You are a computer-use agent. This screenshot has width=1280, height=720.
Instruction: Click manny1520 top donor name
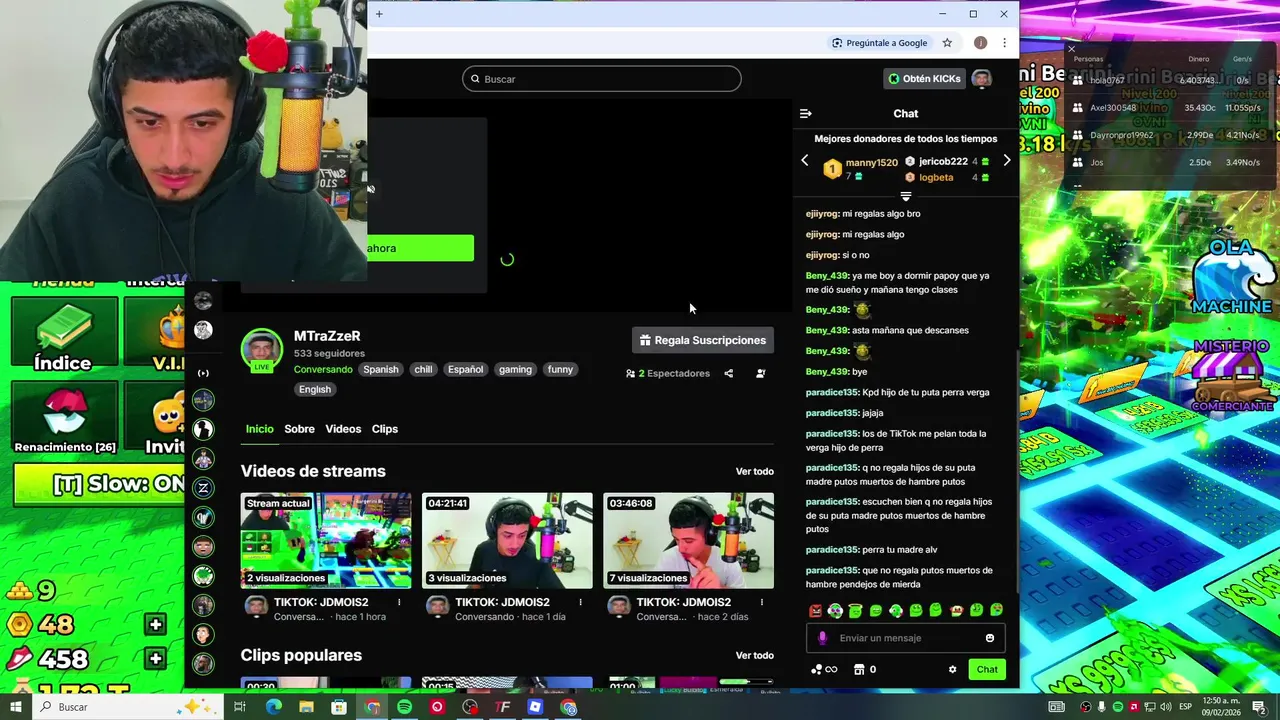point(872,162)
